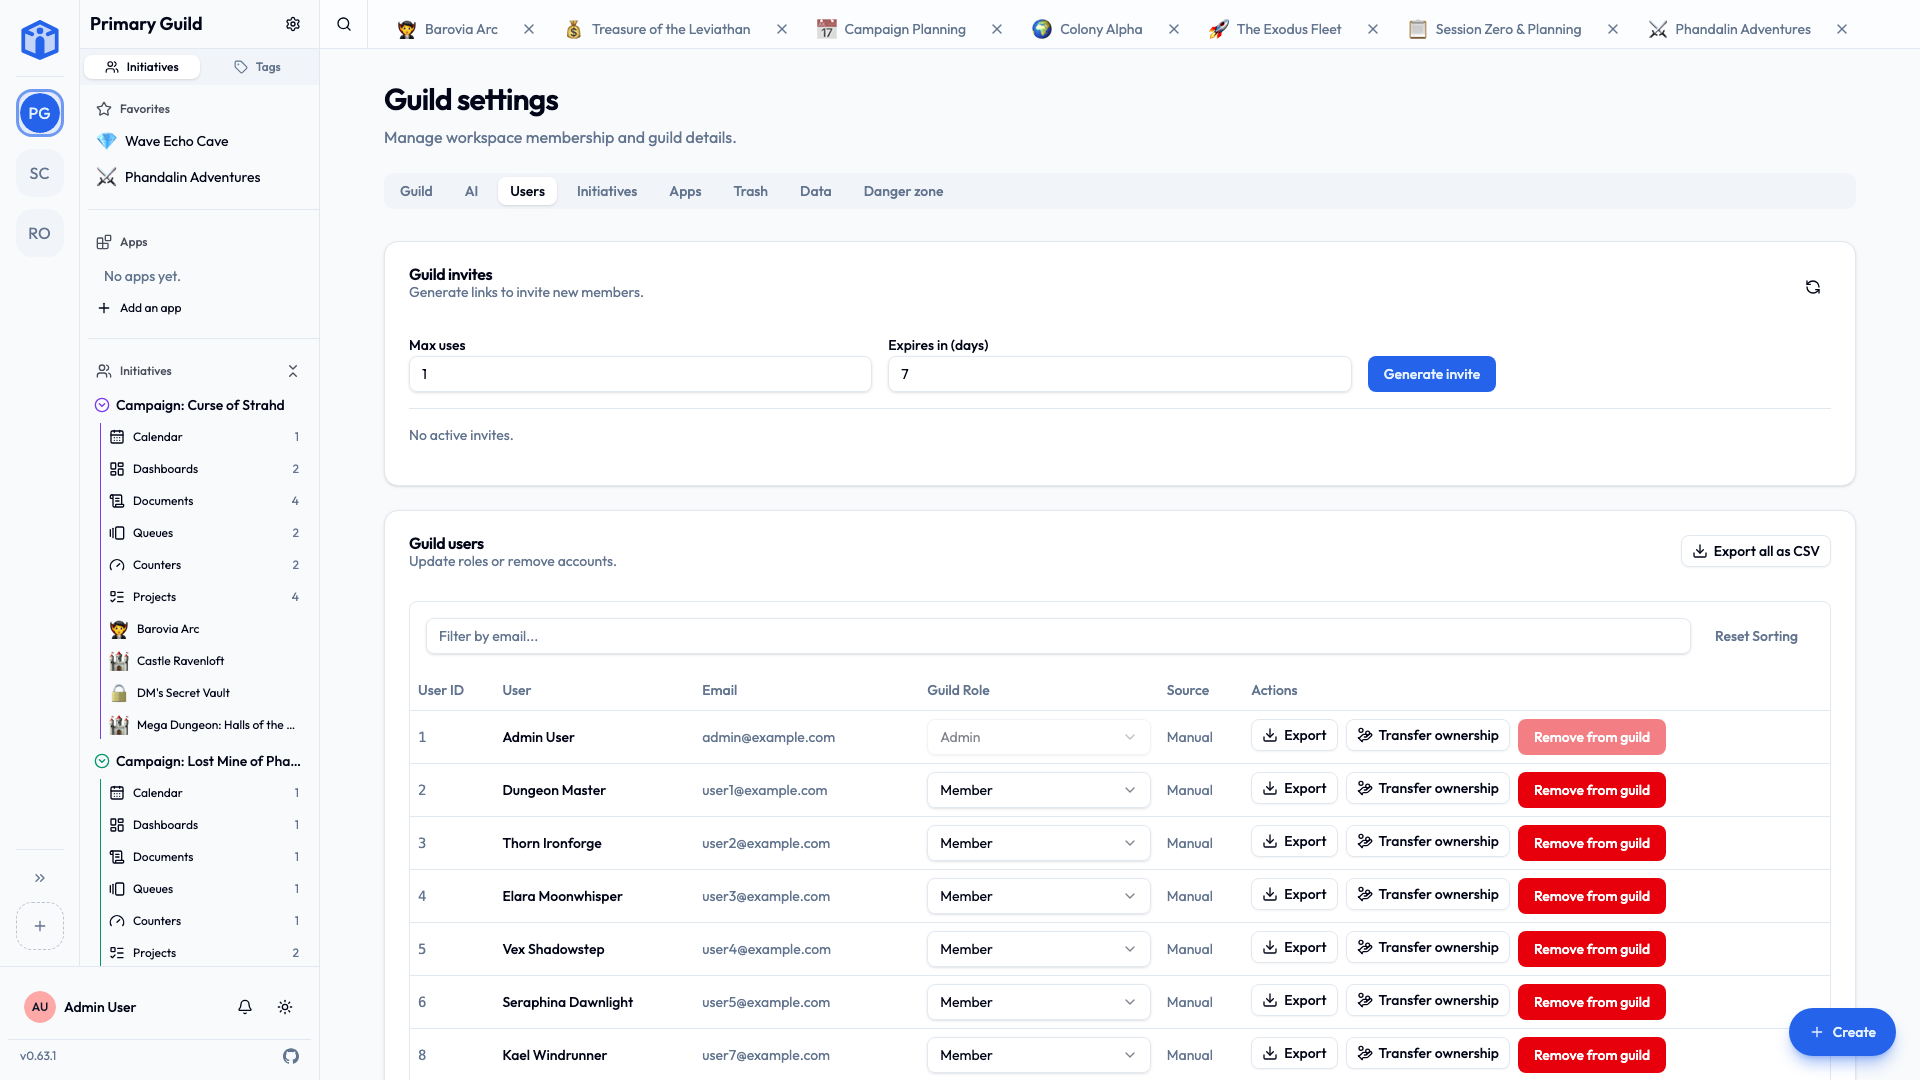Open Castle Ravenloft project
The height and width of the screenshot is (1080, 1920).
click(x=181, y=661)
